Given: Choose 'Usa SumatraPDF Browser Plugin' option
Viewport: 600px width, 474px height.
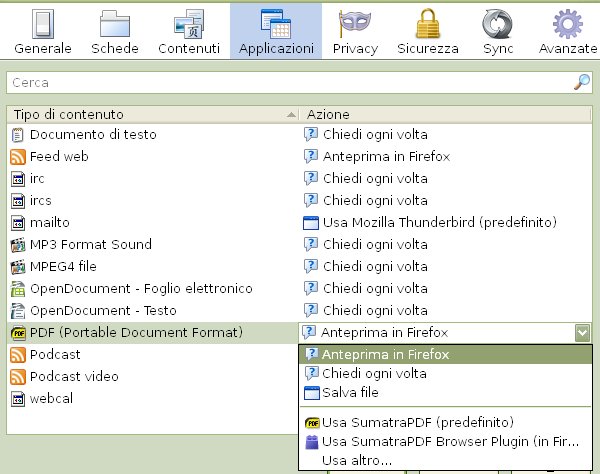Looking at the screenshot, I should [445, 441].
